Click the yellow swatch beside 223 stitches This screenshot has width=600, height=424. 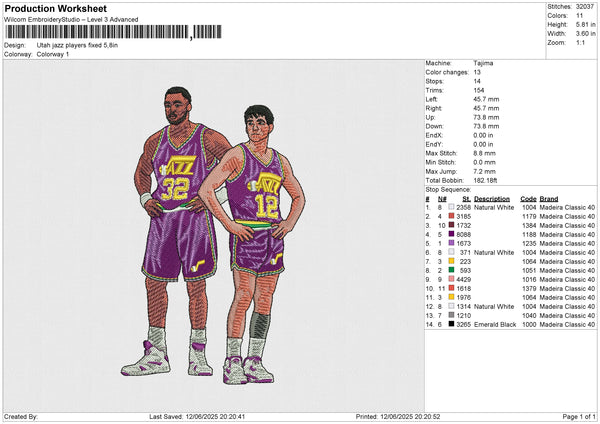tap(452, 261)
